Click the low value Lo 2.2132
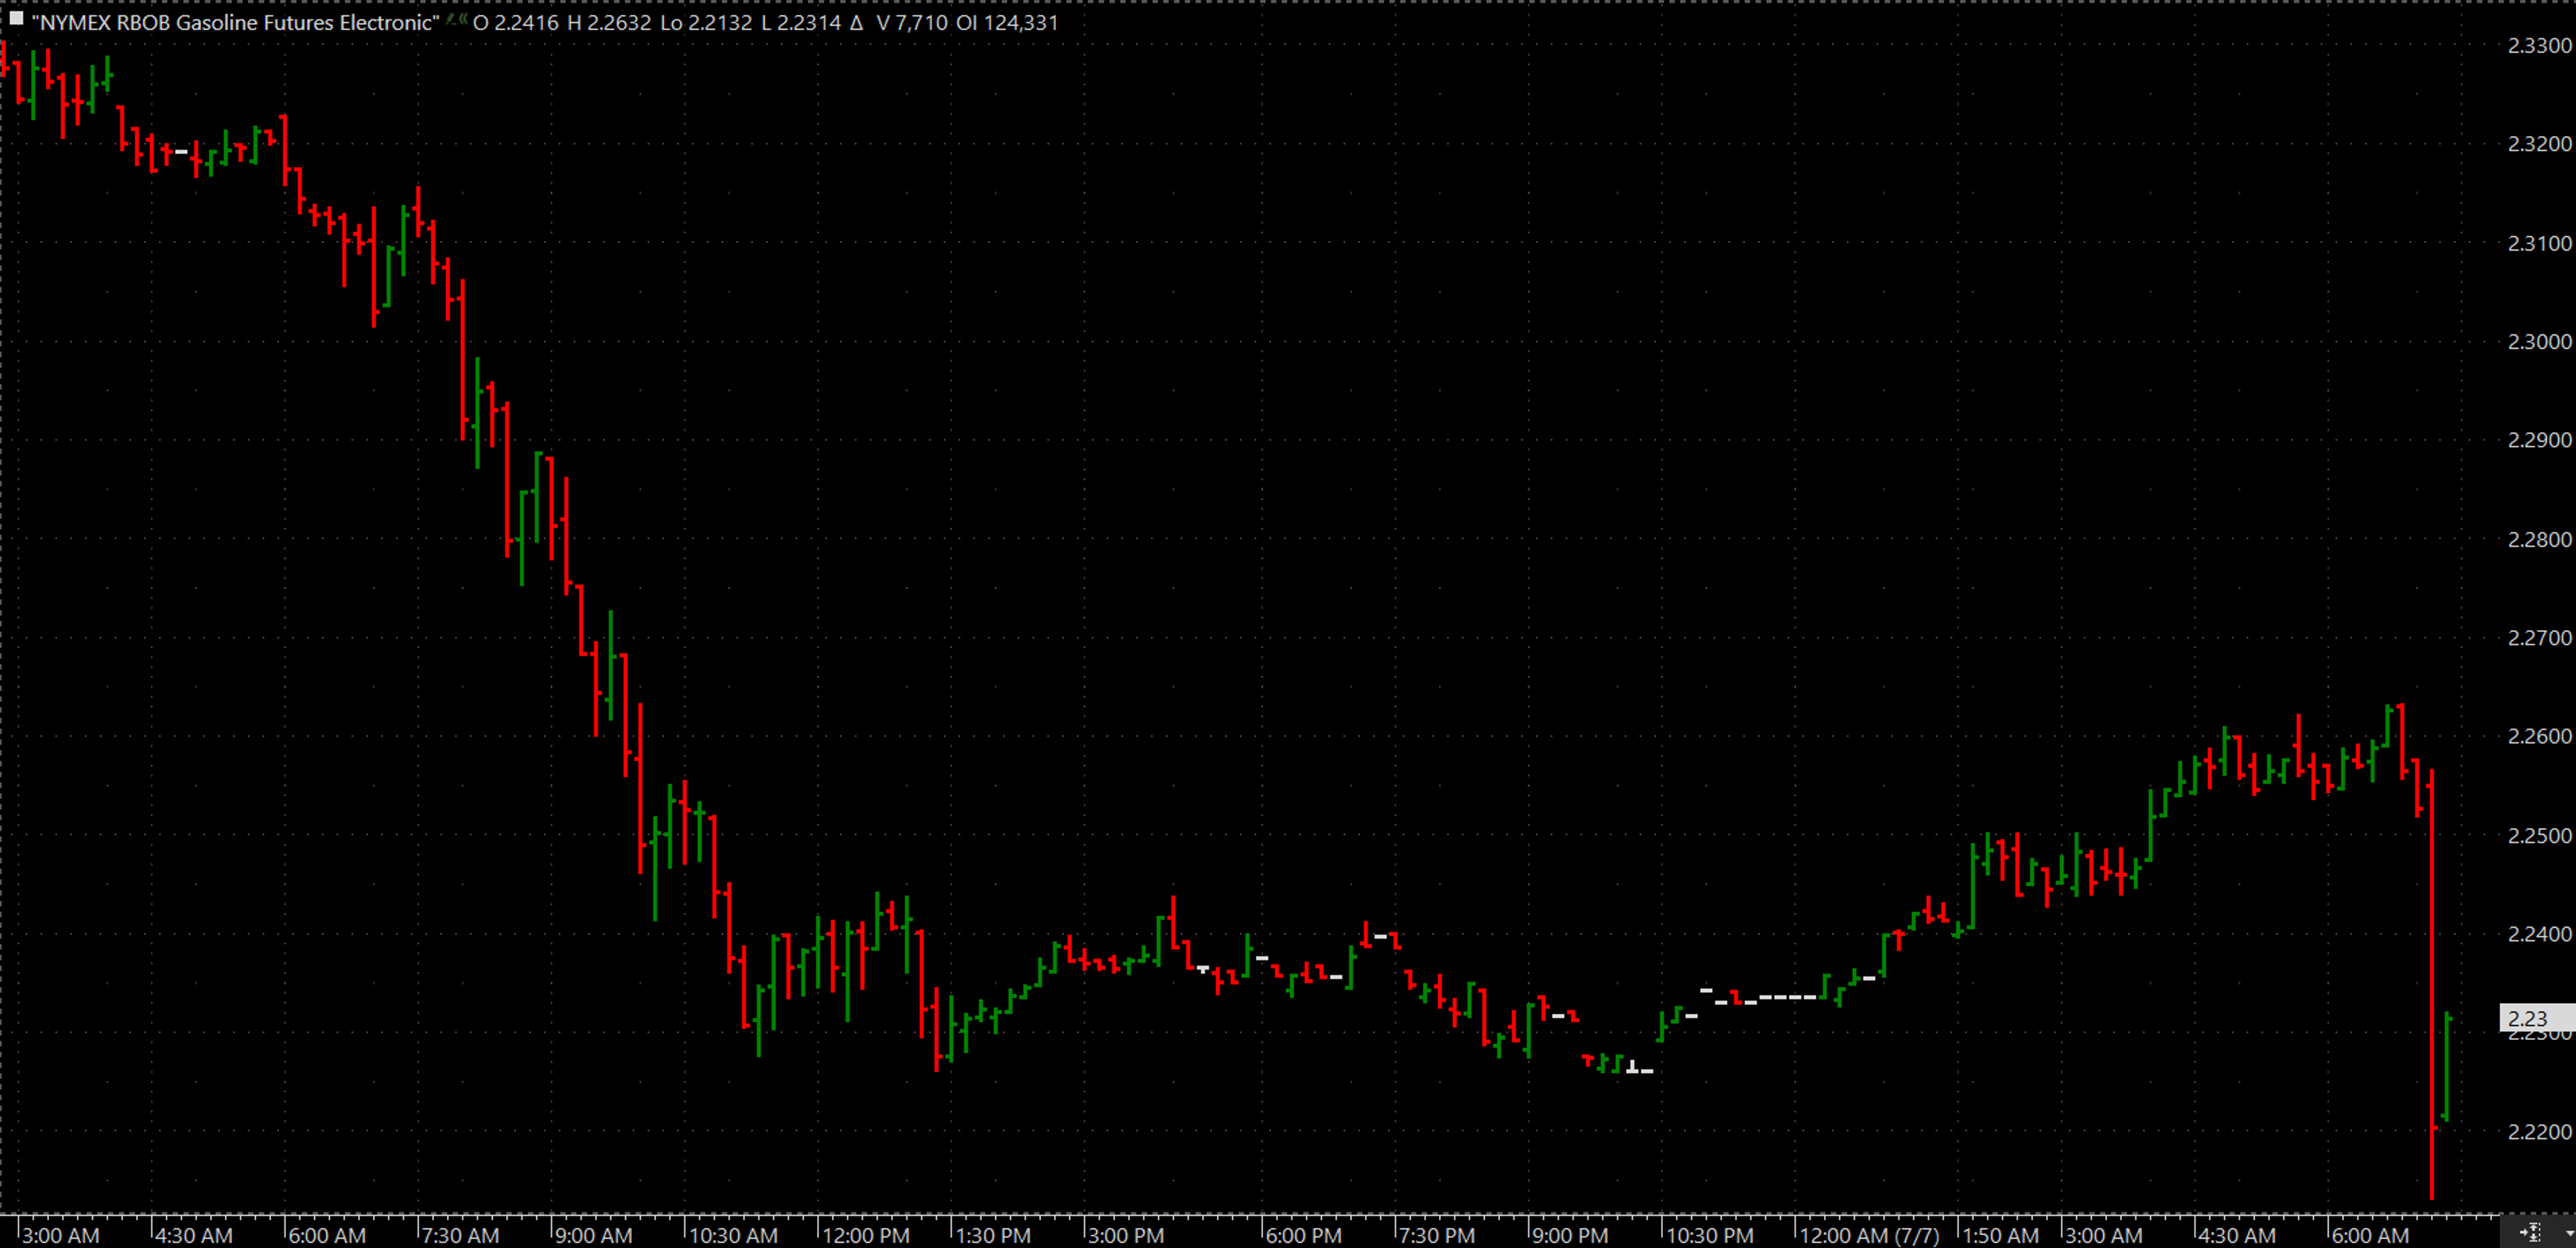Viewport: 2576px width, 1248px height. point(706,22)
